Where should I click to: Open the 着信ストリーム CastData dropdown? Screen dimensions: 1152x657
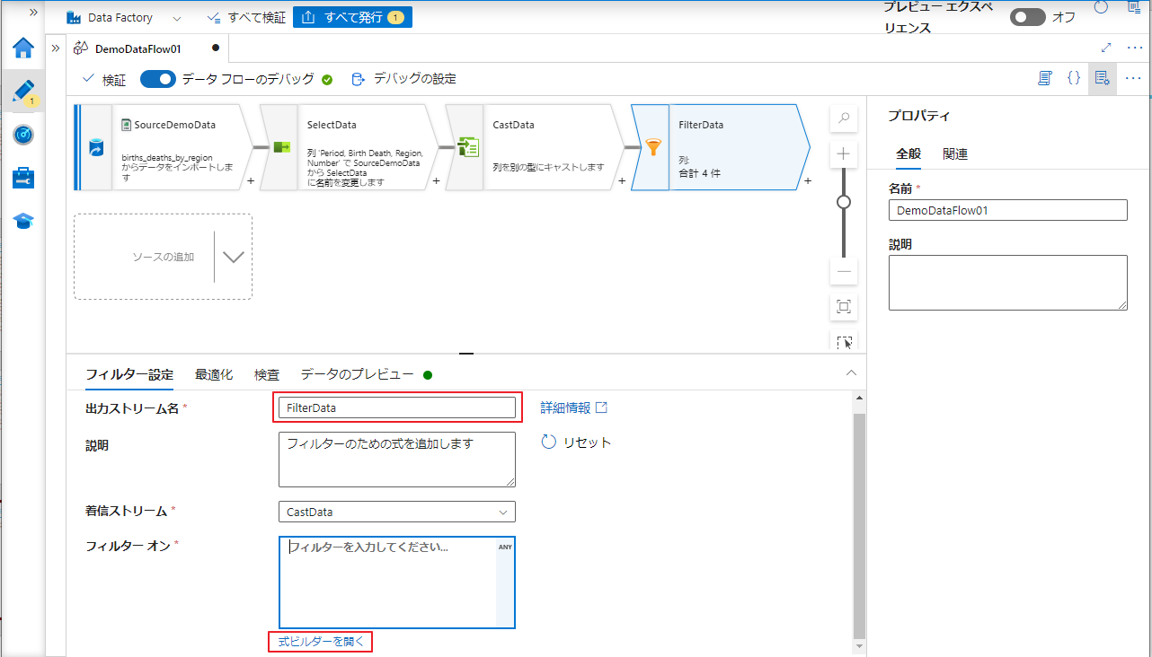pyautogui.click(x=397, y=511)
